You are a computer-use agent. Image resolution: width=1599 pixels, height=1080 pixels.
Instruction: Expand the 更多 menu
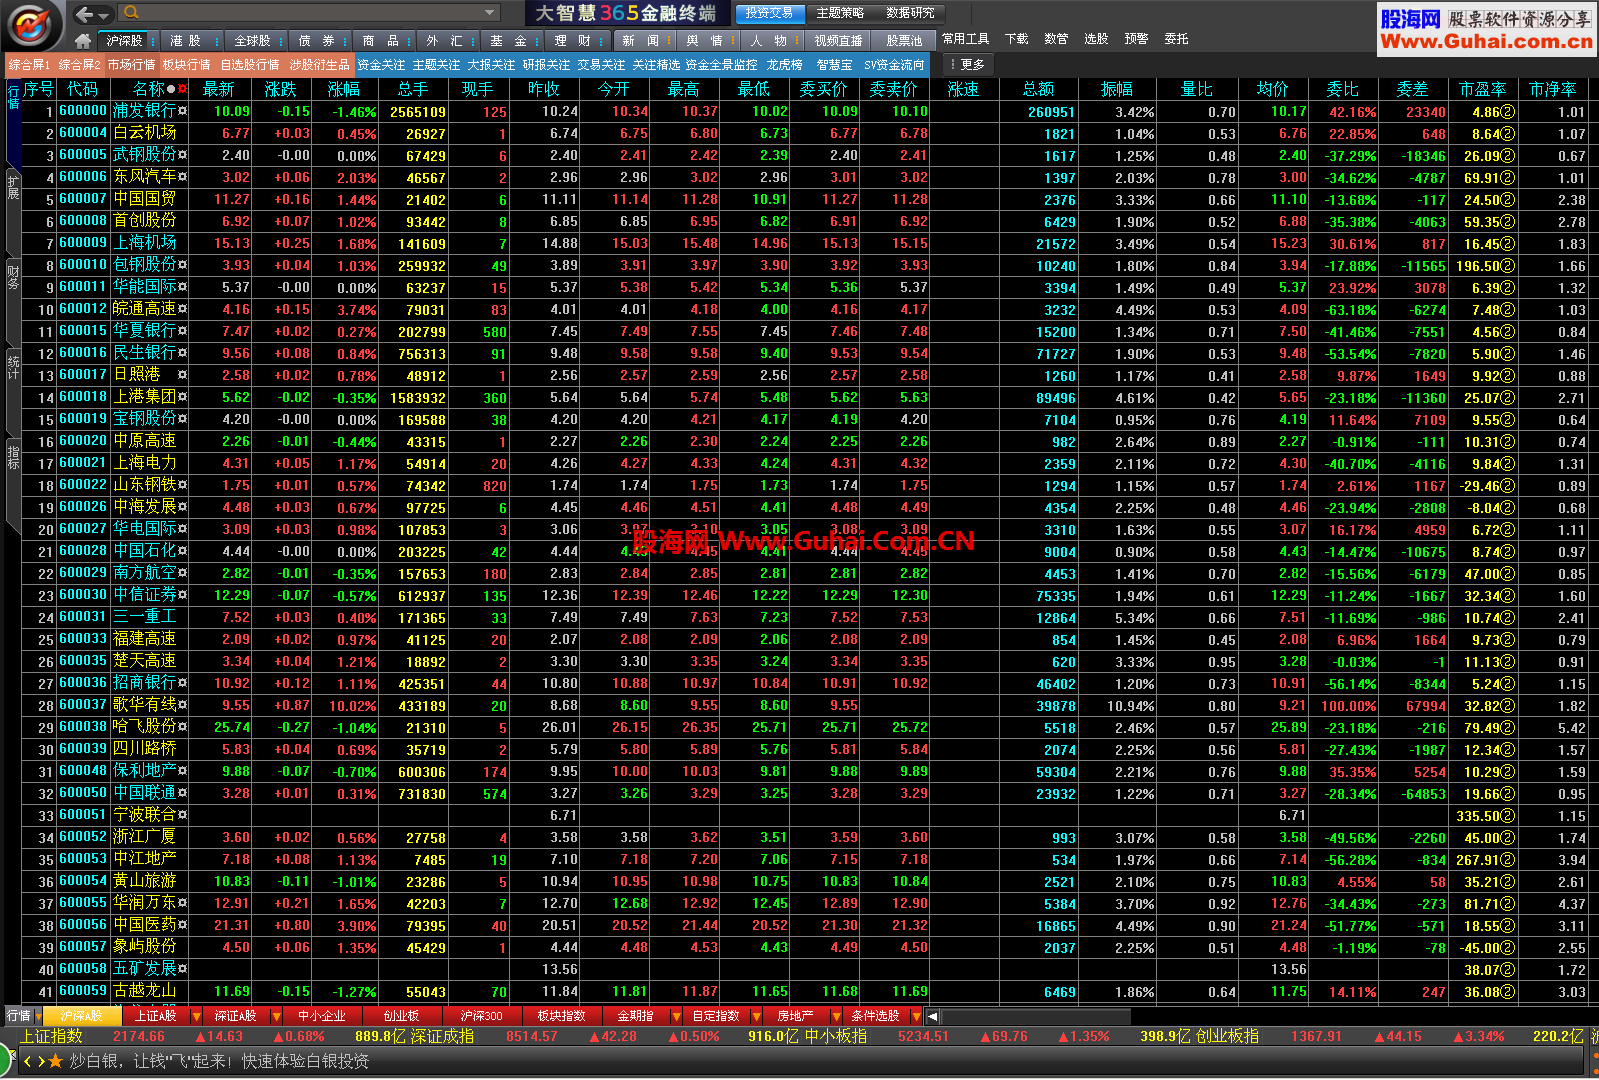[968, 65]
